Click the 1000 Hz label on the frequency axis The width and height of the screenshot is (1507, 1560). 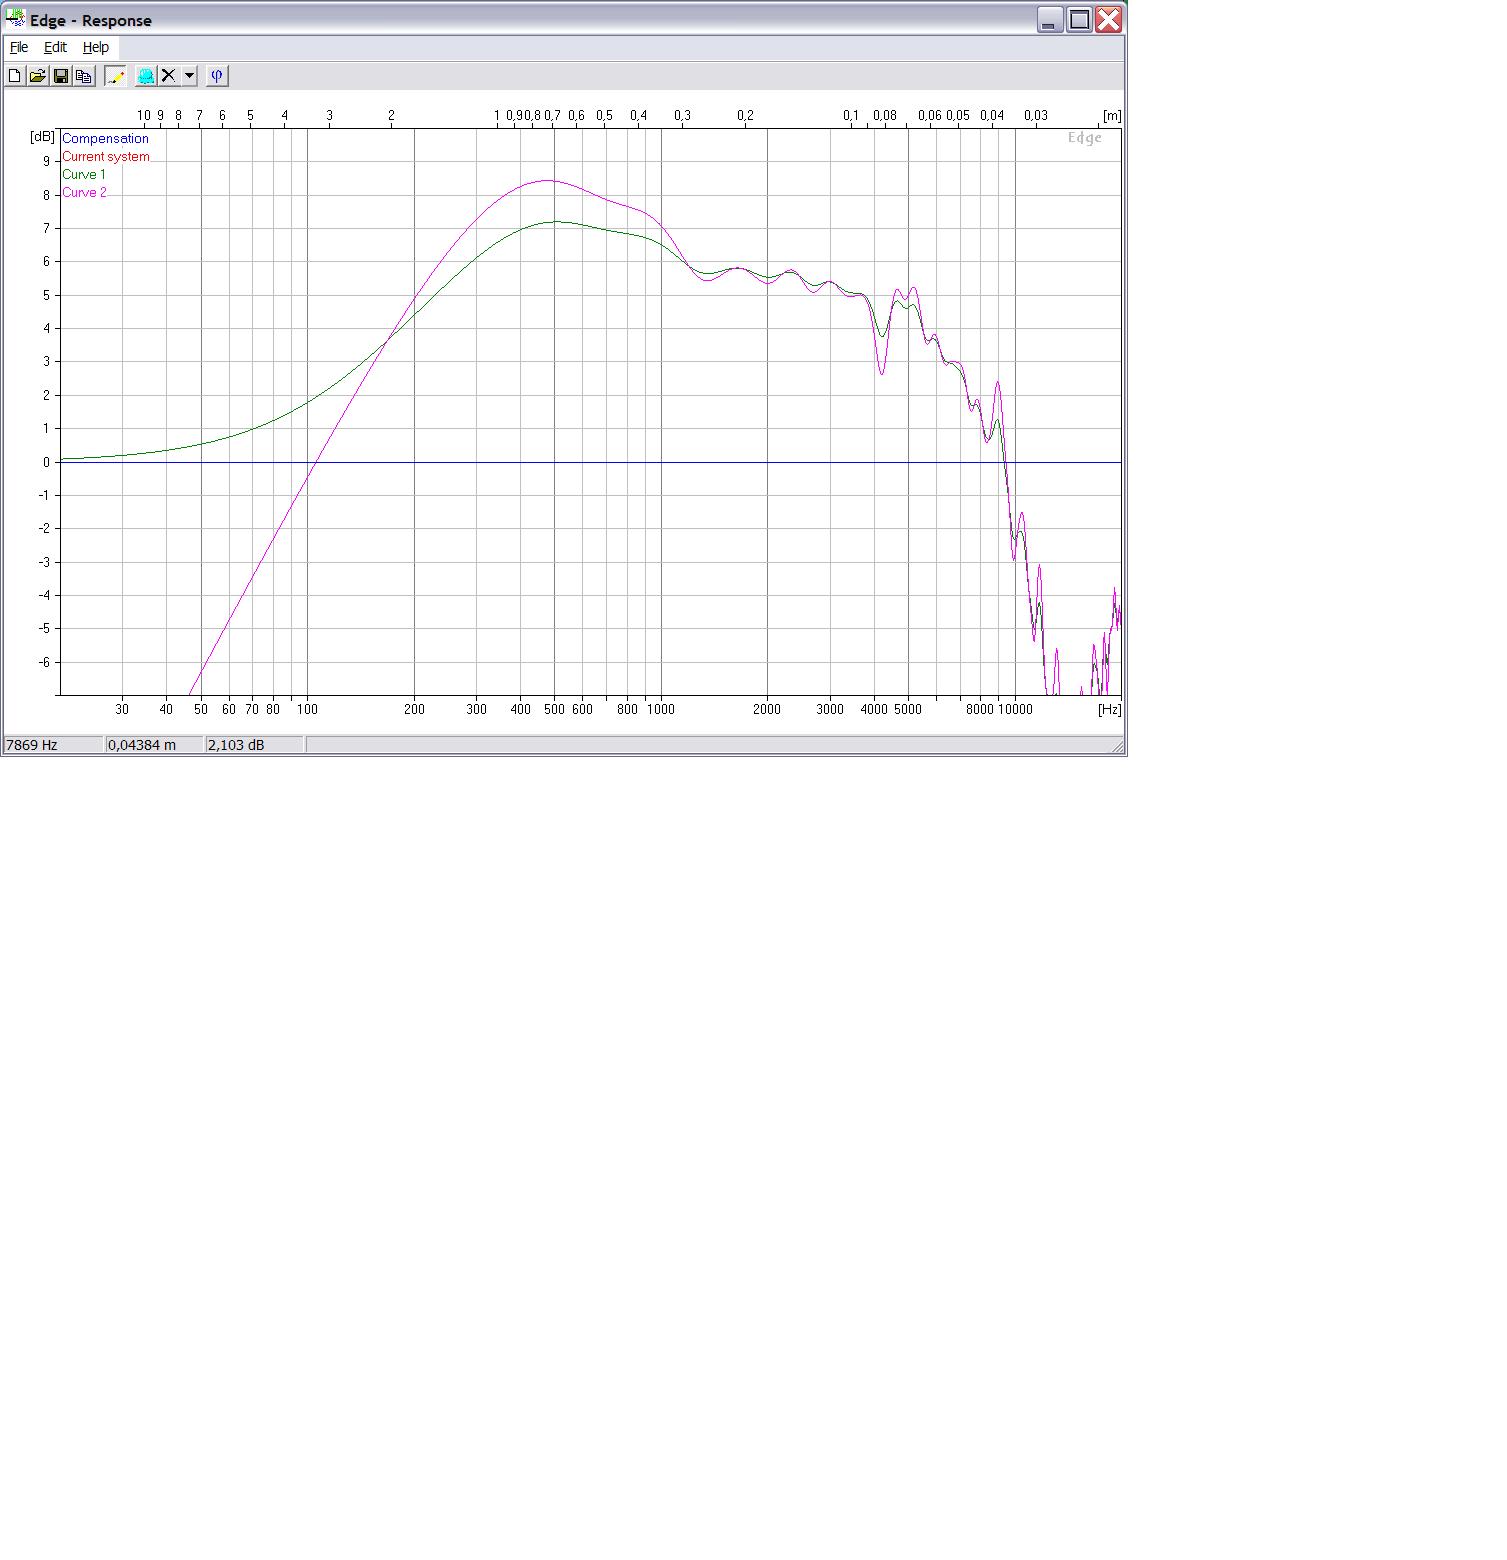coord(661,710)
